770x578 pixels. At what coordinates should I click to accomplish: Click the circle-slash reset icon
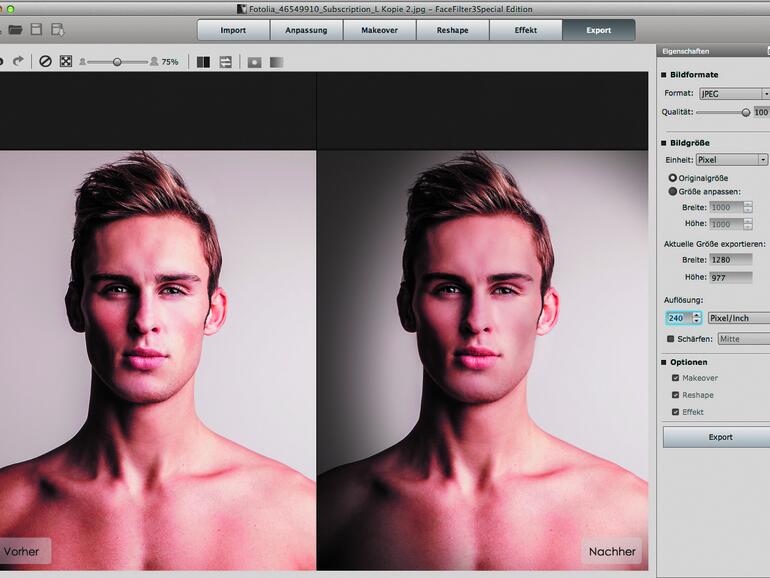tap(45, 61)
